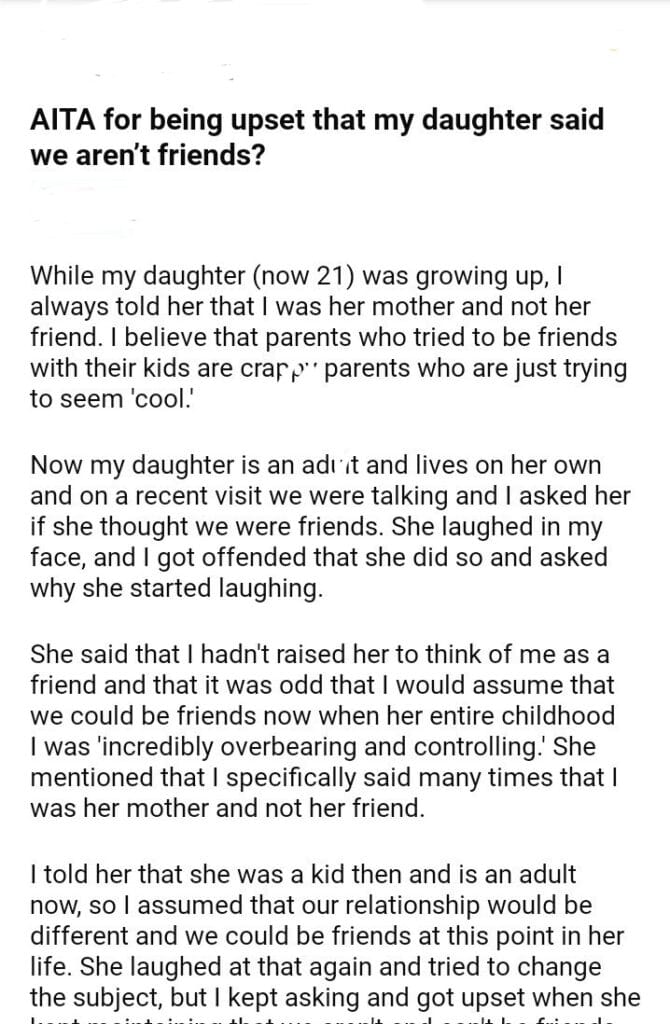Open the post title about daughter and friends
The height and width of the screenshot is (1024, 670).
[317, 138]
